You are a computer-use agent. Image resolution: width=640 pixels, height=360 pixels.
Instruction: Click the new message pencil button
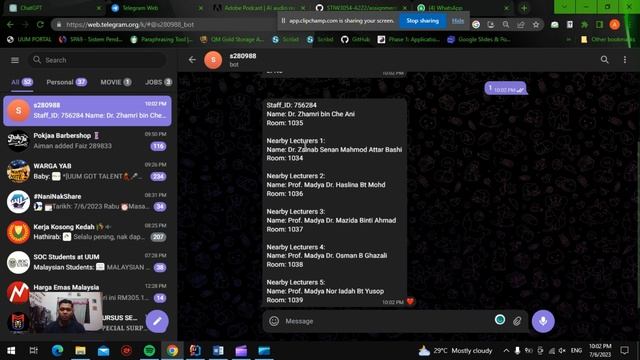(157, 321)
